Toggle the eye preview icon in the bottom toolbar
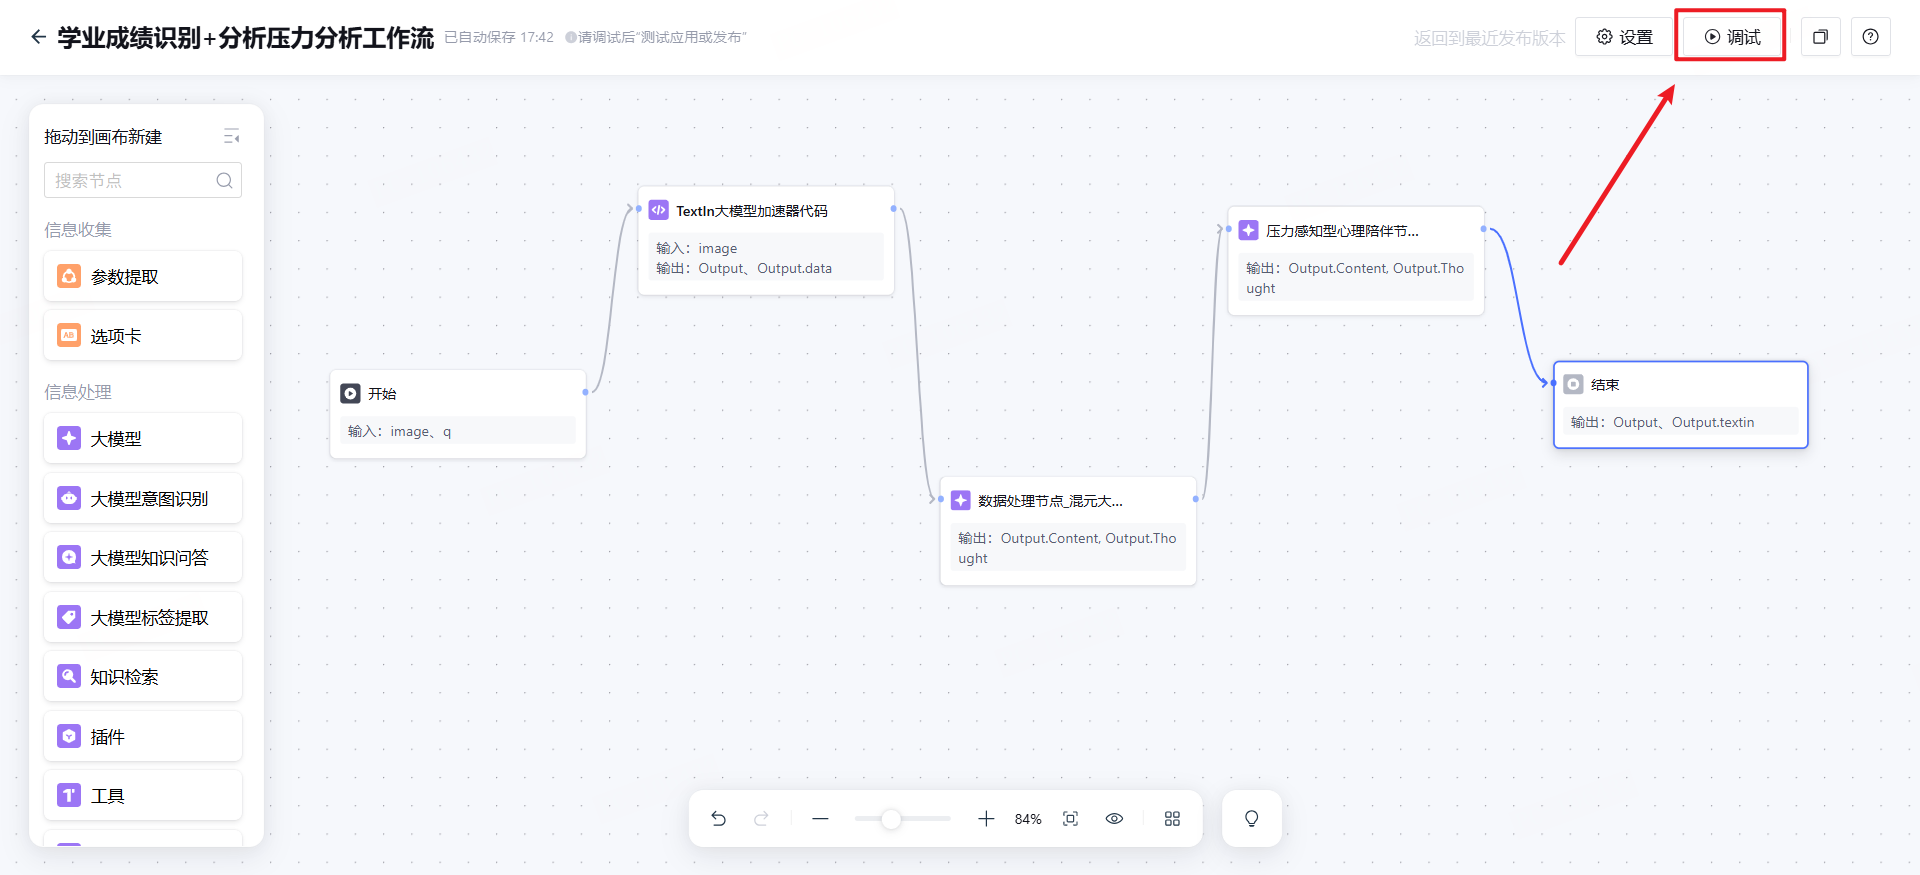The image size is (1920, 875). point(1114,819)
